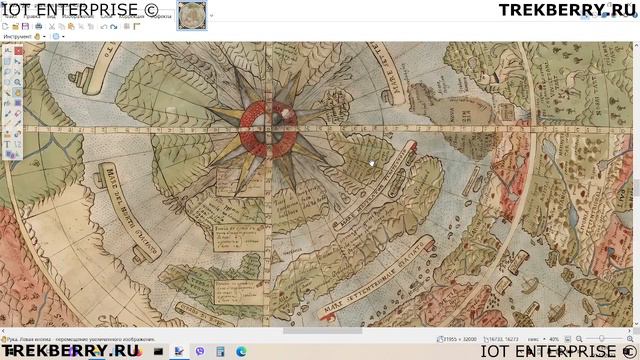Click the Redo arrow
The image size is (640, 360).
tap(113, 27)
